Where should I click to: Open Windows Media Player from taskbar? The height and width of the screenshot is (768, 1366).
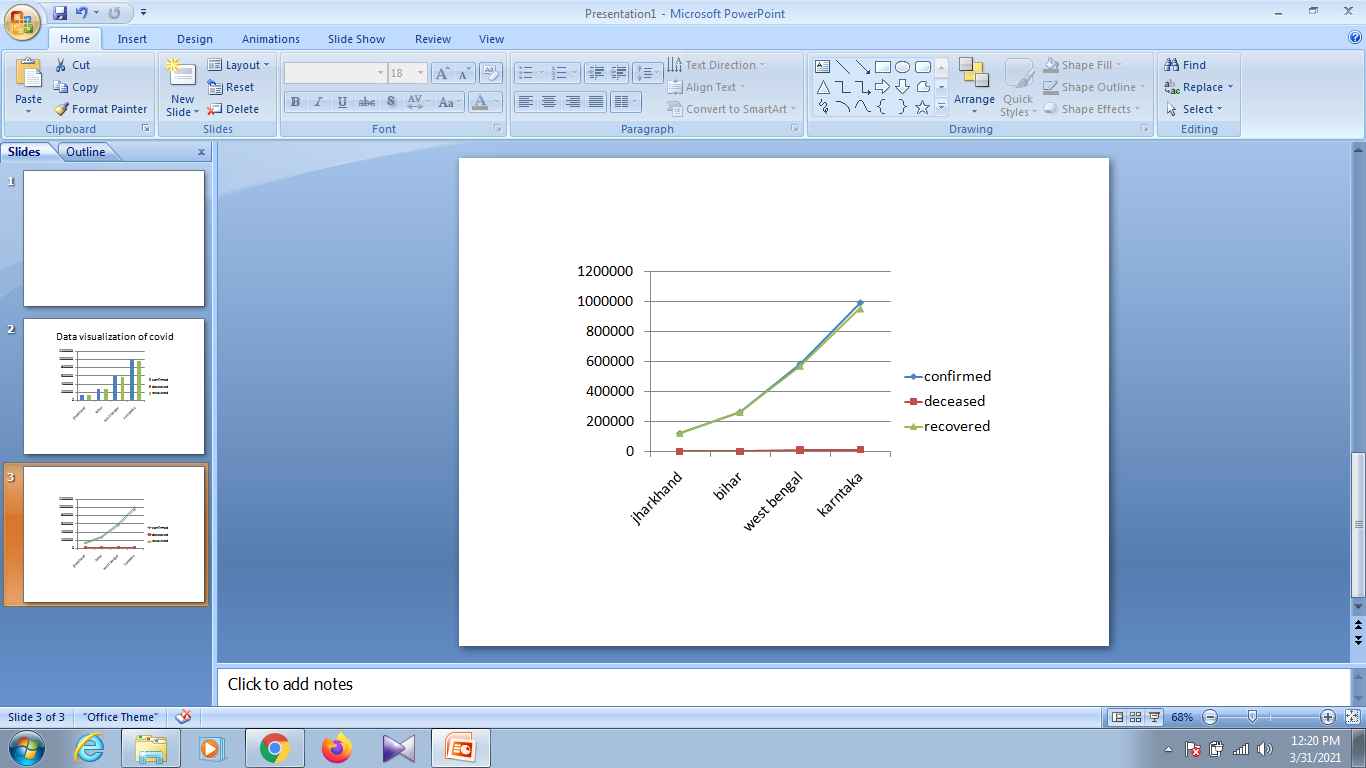pos(210,748)
